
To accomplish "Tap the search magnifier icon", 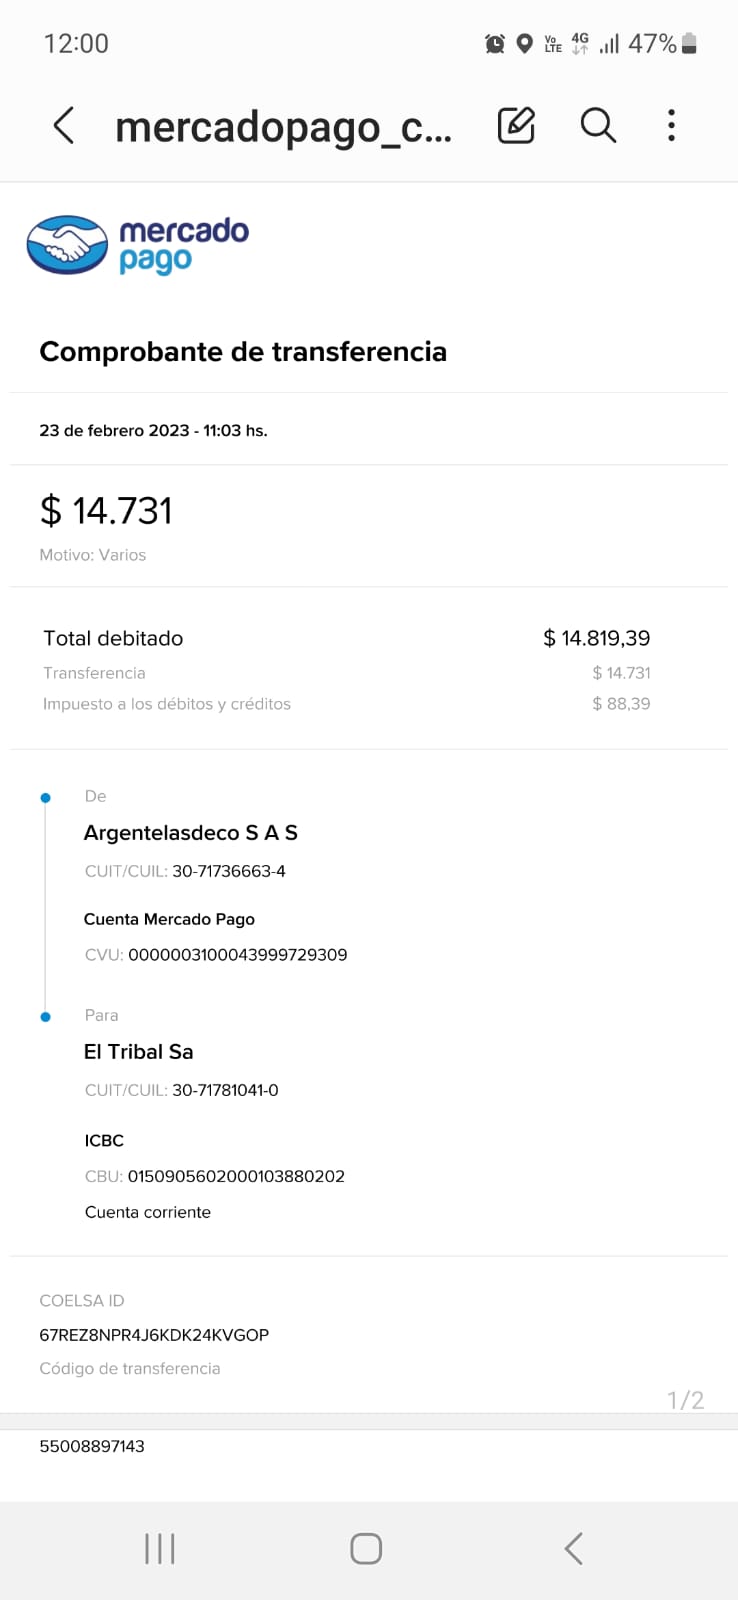I will point(598,126).
